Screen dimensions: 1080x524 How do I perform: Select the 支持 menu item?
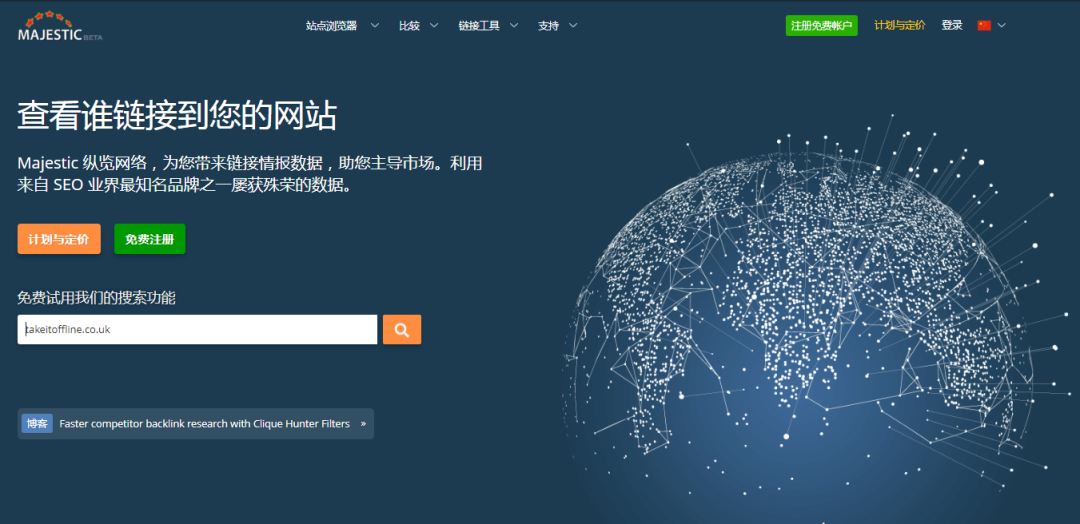pyautogui.click(x=548, y=26)
